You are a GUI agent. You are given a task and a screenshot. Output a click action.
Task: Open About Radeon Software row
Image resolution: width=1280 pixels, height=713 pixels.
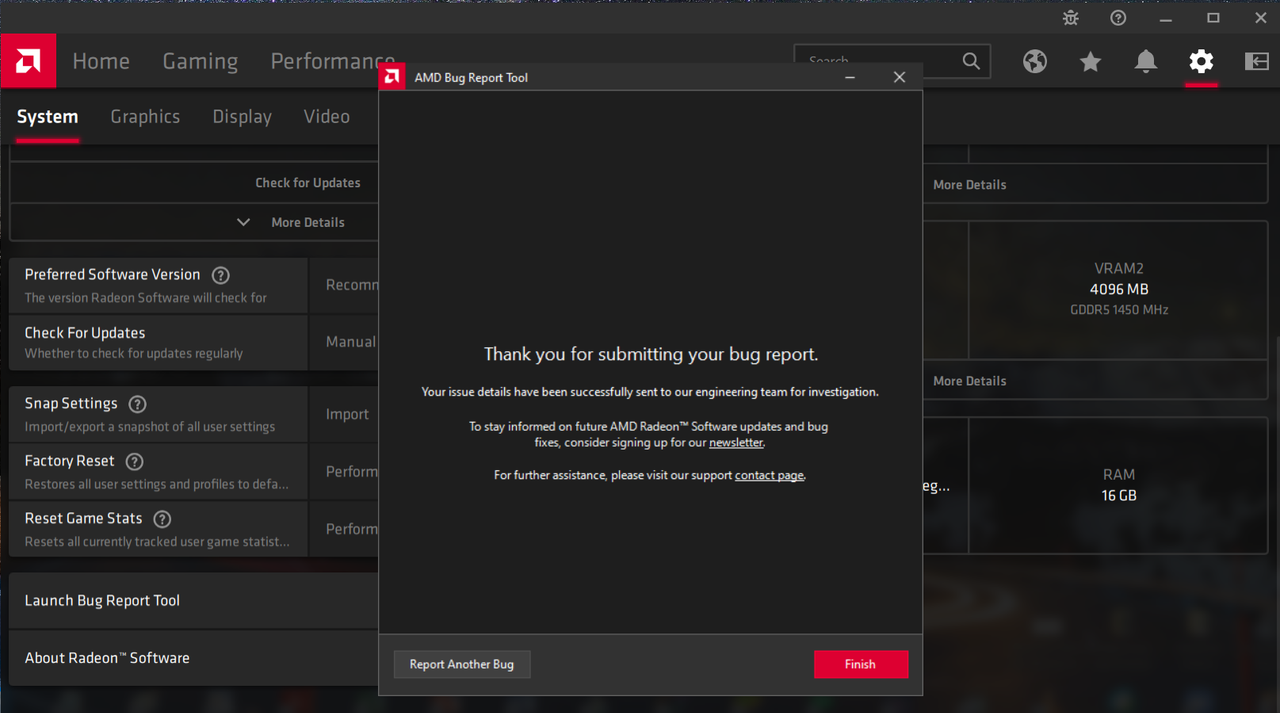pyautogui.click(x=194, y=658)
